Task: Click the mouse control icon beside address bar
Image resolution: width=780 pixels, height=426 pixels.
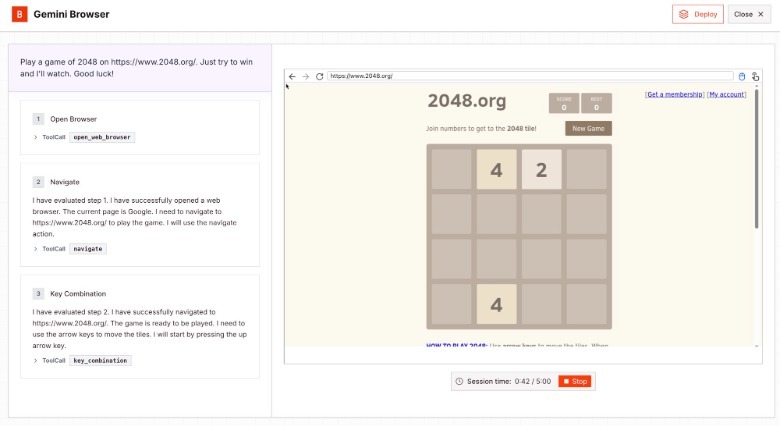Action: click(742, 76)
